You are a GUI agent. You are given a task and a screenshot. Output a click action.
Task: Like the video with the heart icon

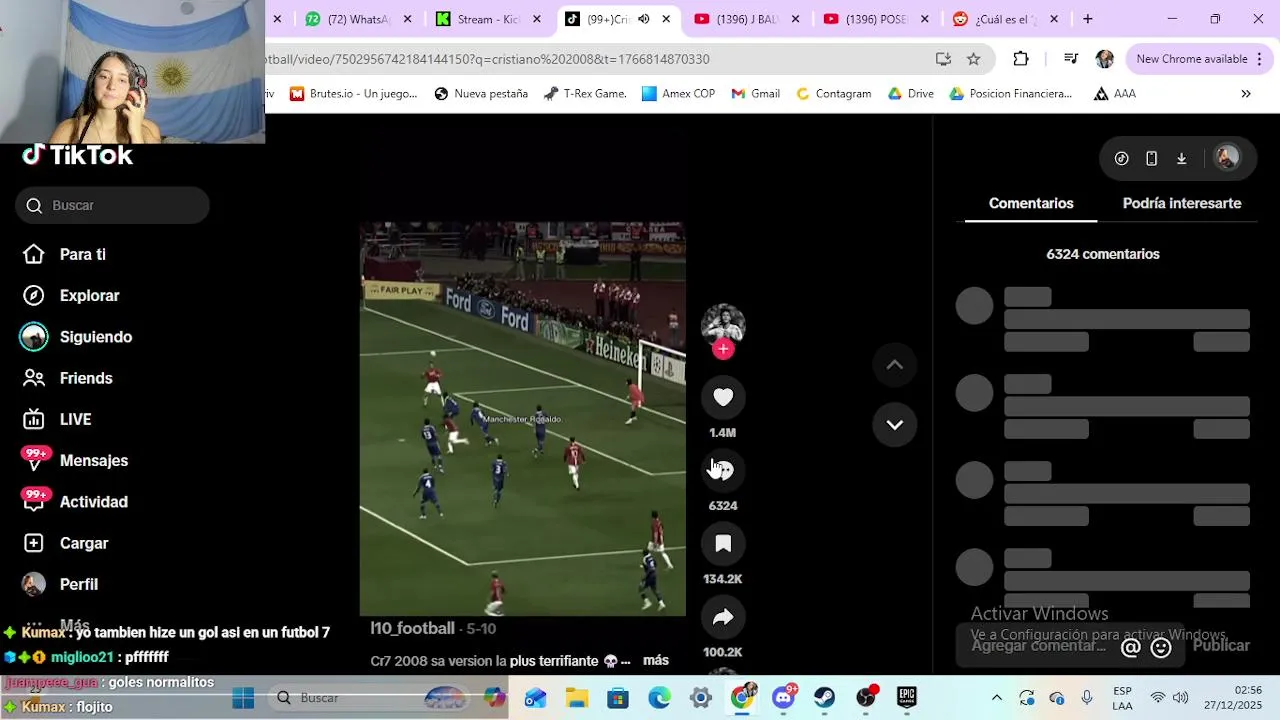click(723, 397)
